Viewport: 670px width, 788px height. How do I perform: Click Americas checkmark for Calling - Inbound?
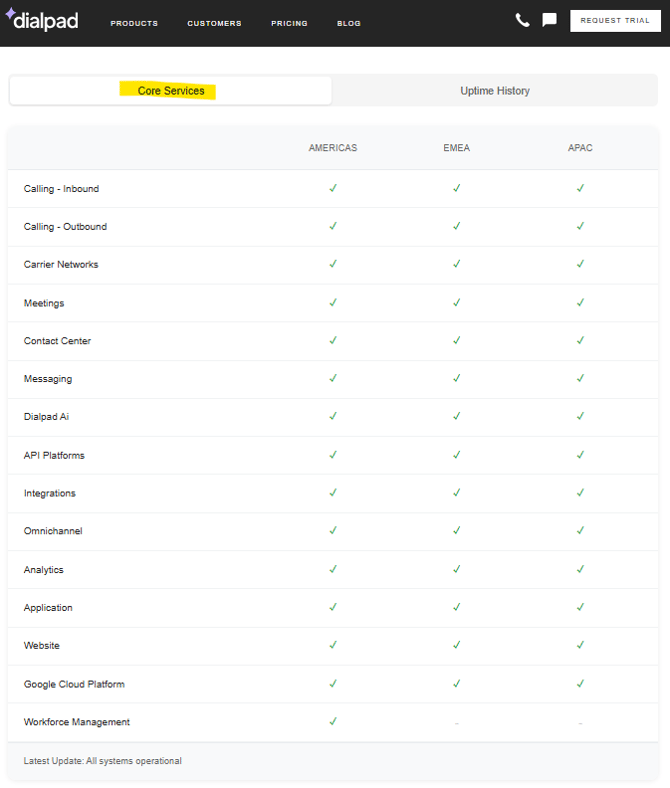click(333, 188)
